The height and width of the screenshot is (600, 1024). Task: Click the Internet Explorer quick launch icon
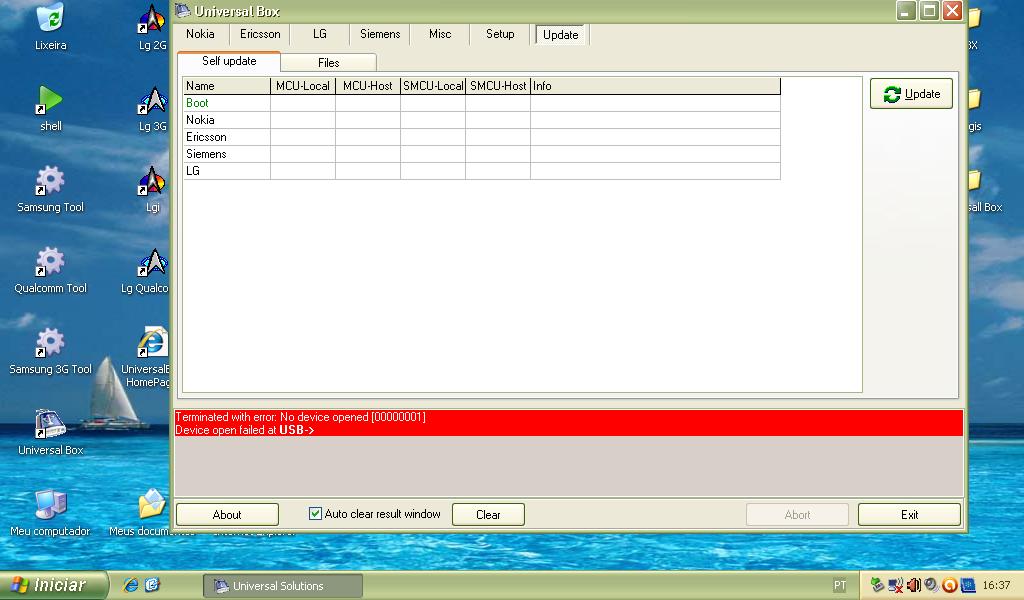130,585
